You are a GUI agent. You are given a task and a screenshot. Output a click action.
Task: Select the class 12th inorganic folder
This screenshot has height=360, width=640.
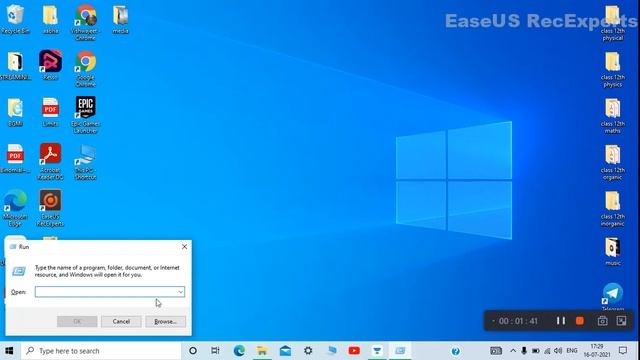(613, 209)
